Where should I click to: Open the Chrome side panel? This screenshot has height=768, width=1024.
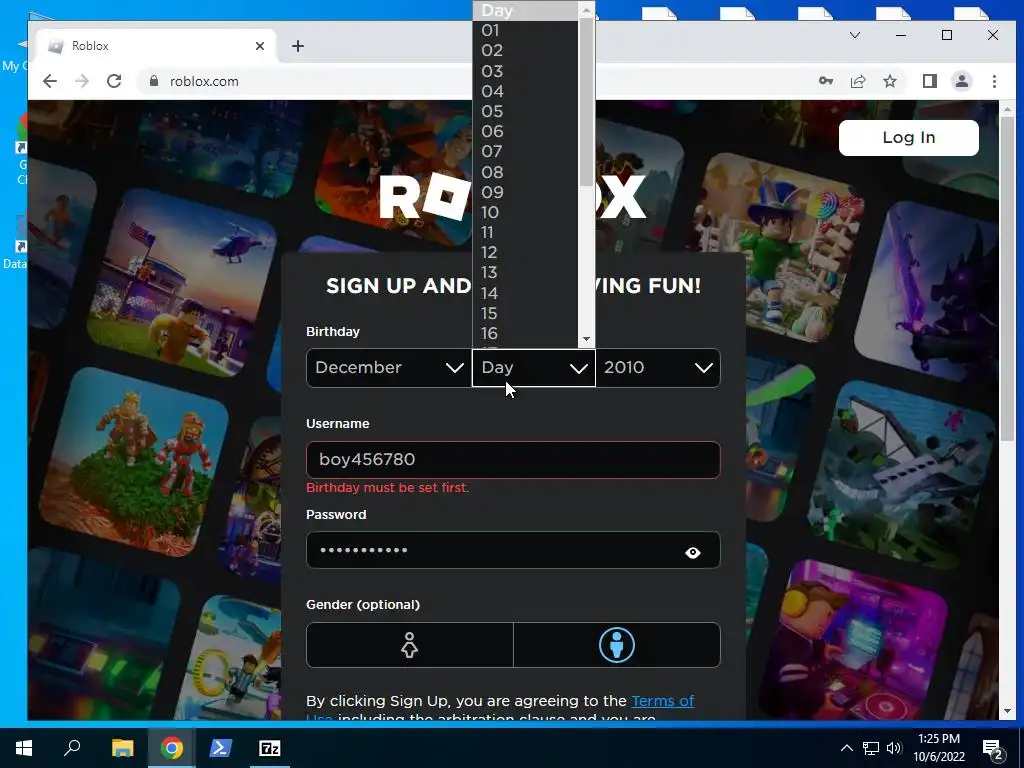tap(929, 81)
